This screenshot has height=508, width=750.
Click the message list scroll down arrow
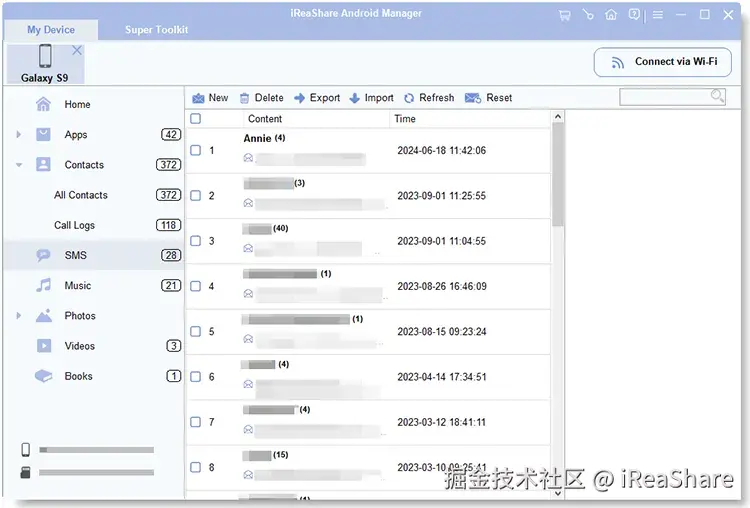pos(558,493)
